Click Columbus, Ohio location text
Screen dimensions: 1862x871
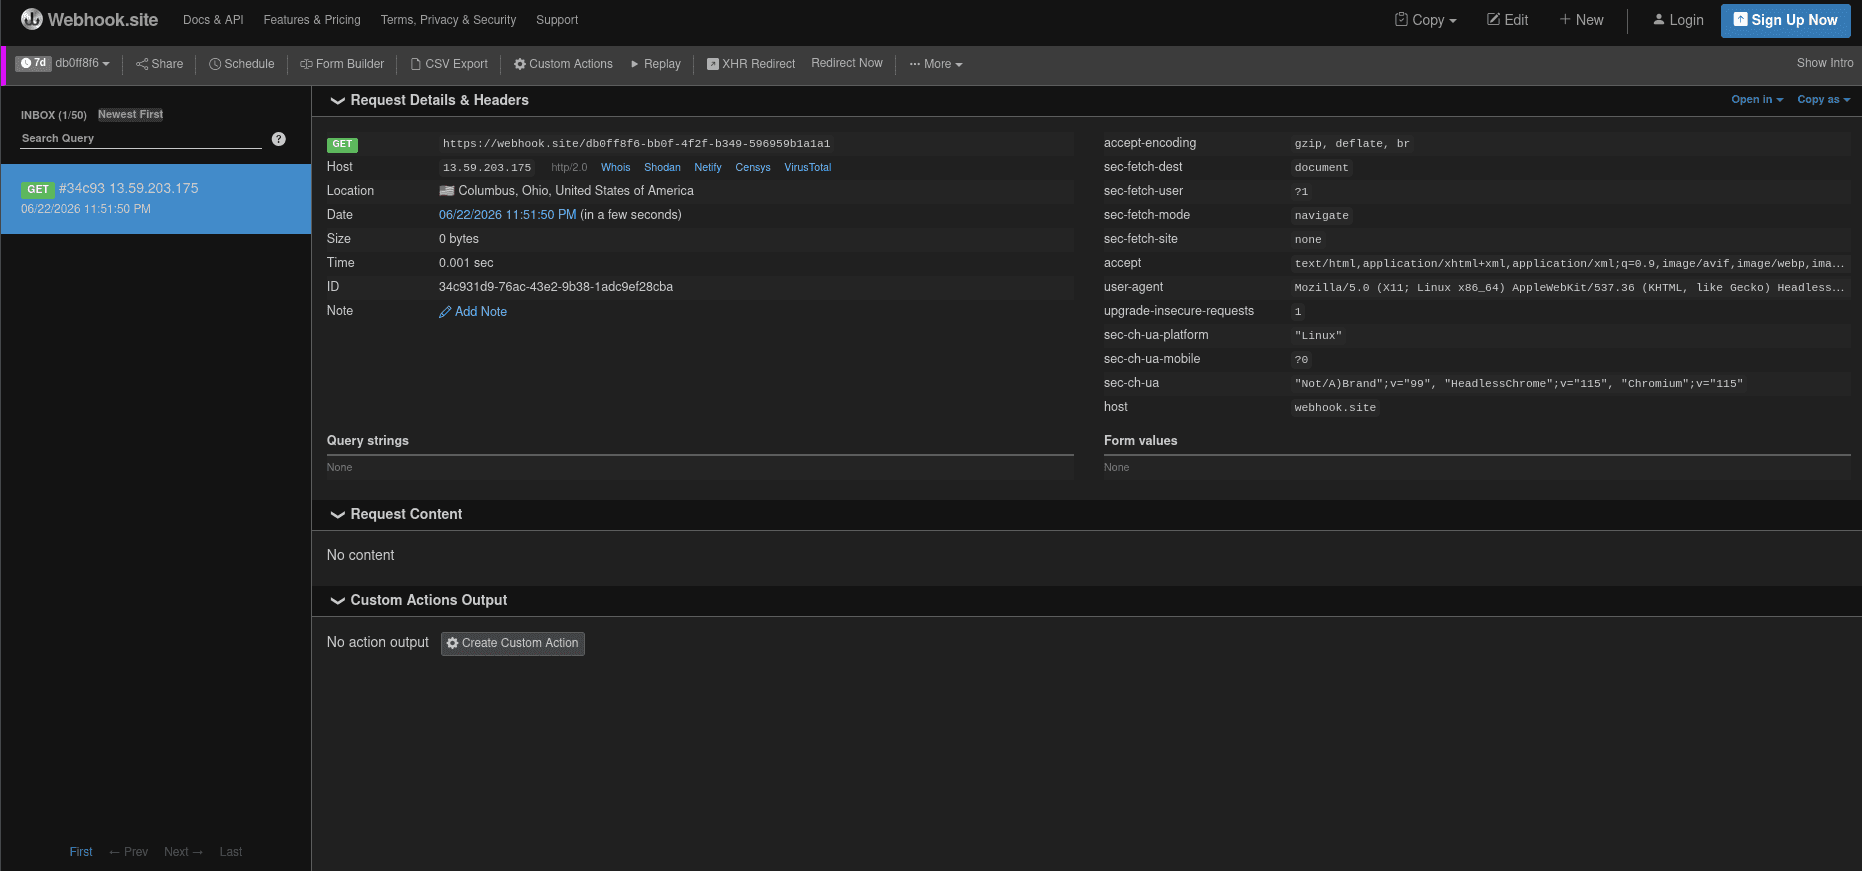[x=575, y=191]
